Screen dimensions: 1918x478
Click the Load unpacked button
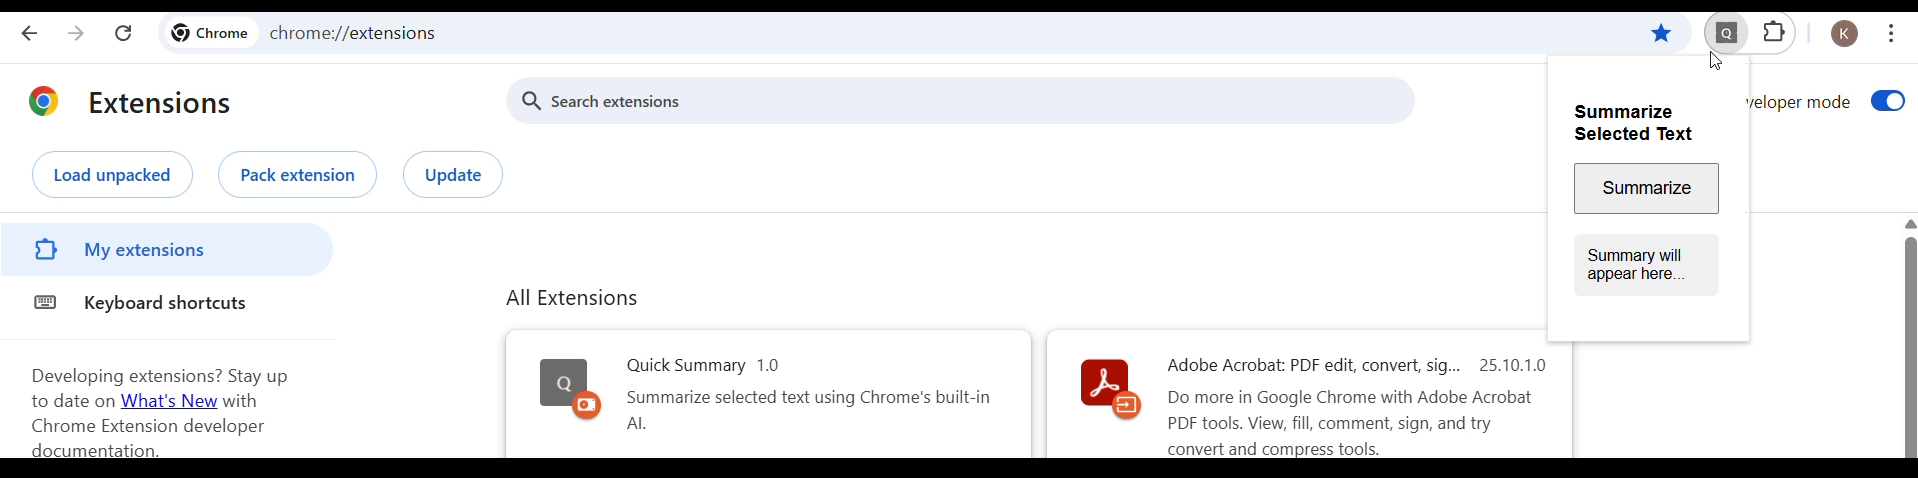[x=112, y=175]
